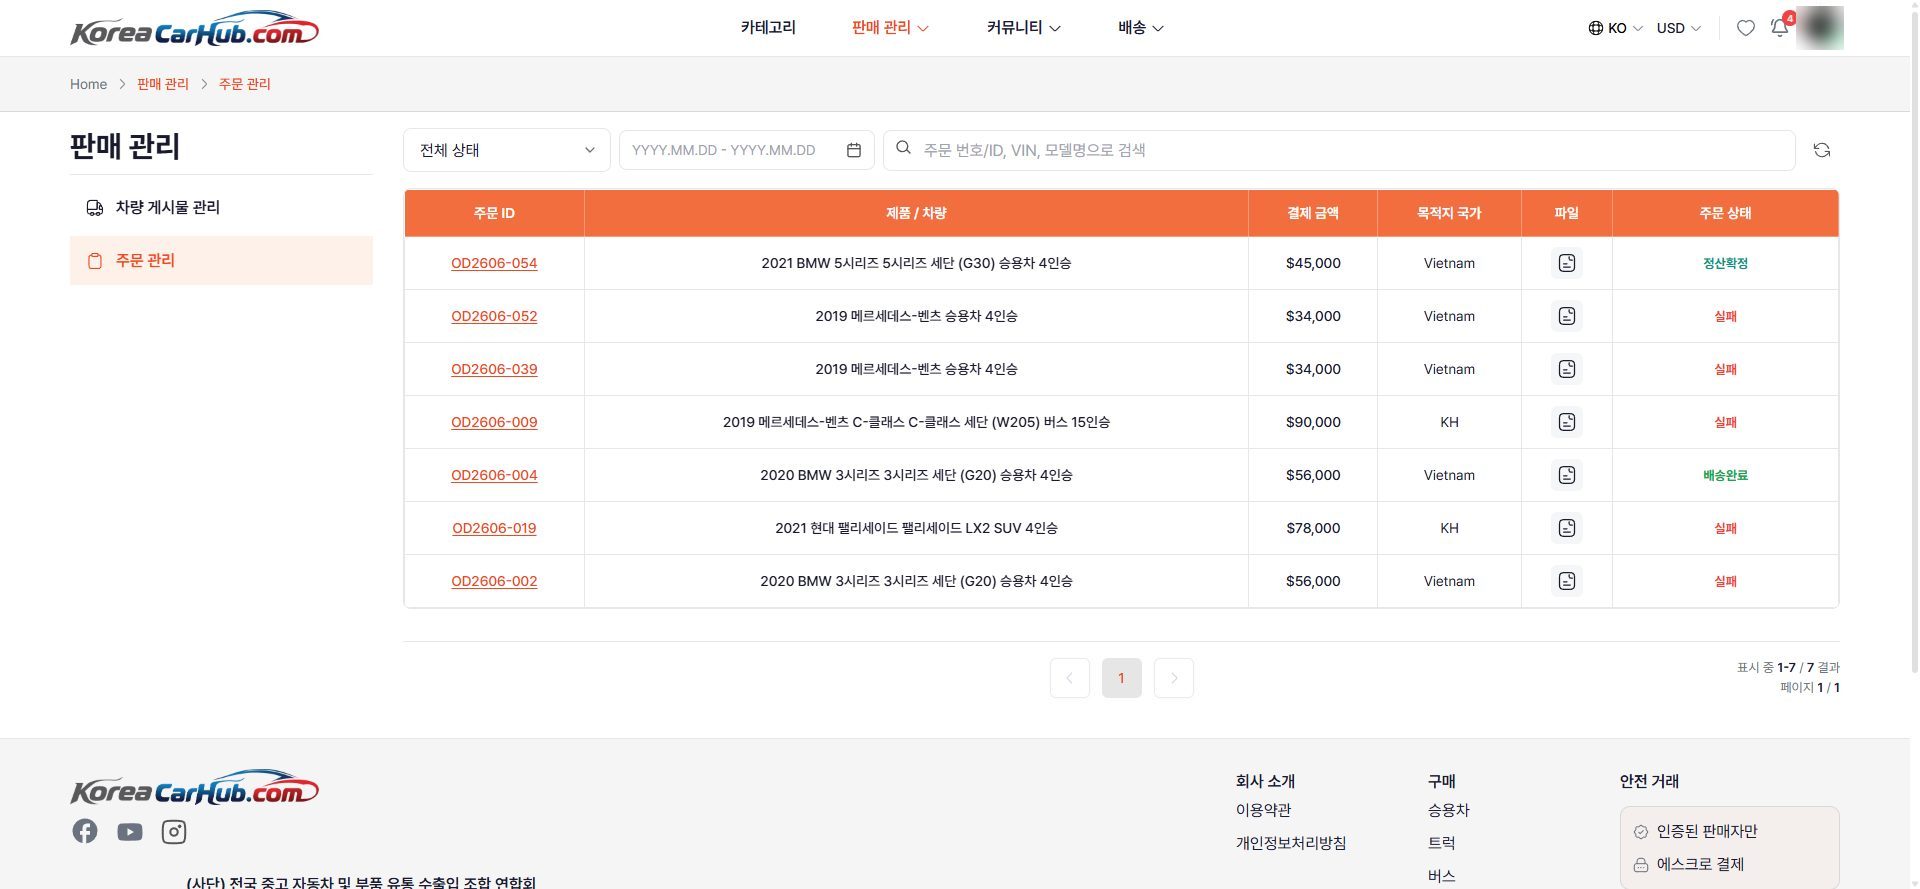Click the user profile avatar

click(1819, 28)
